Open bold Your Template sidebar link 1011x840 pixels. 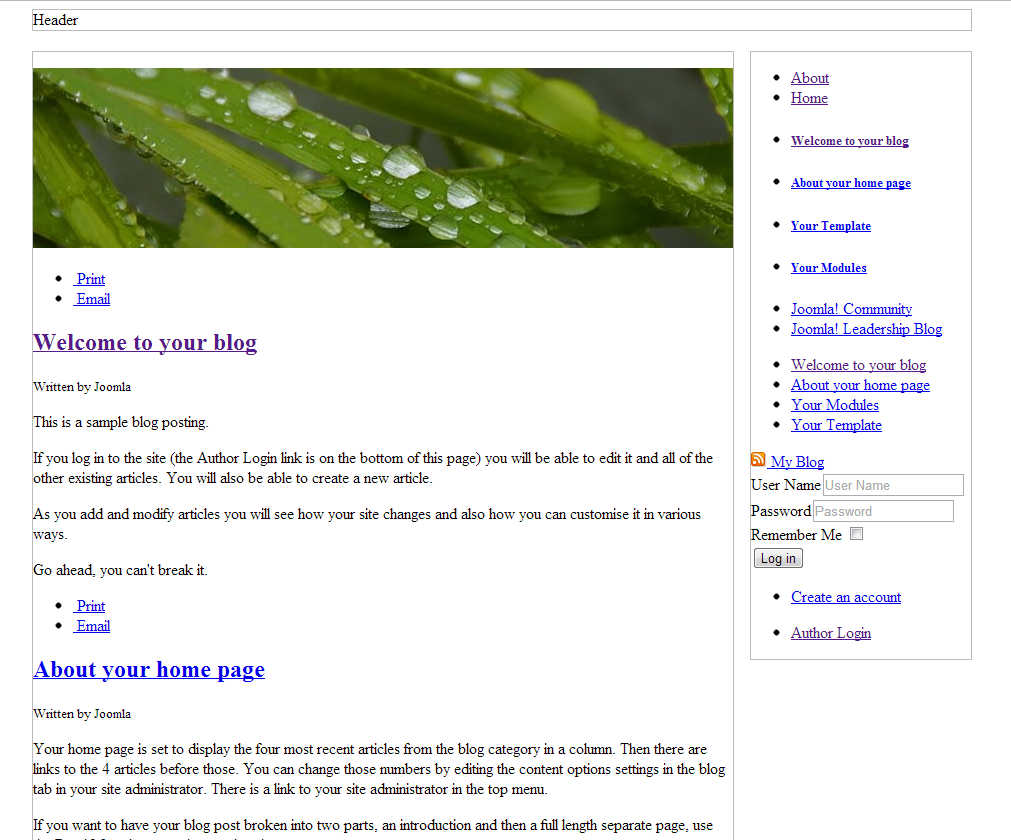point(831,226)
